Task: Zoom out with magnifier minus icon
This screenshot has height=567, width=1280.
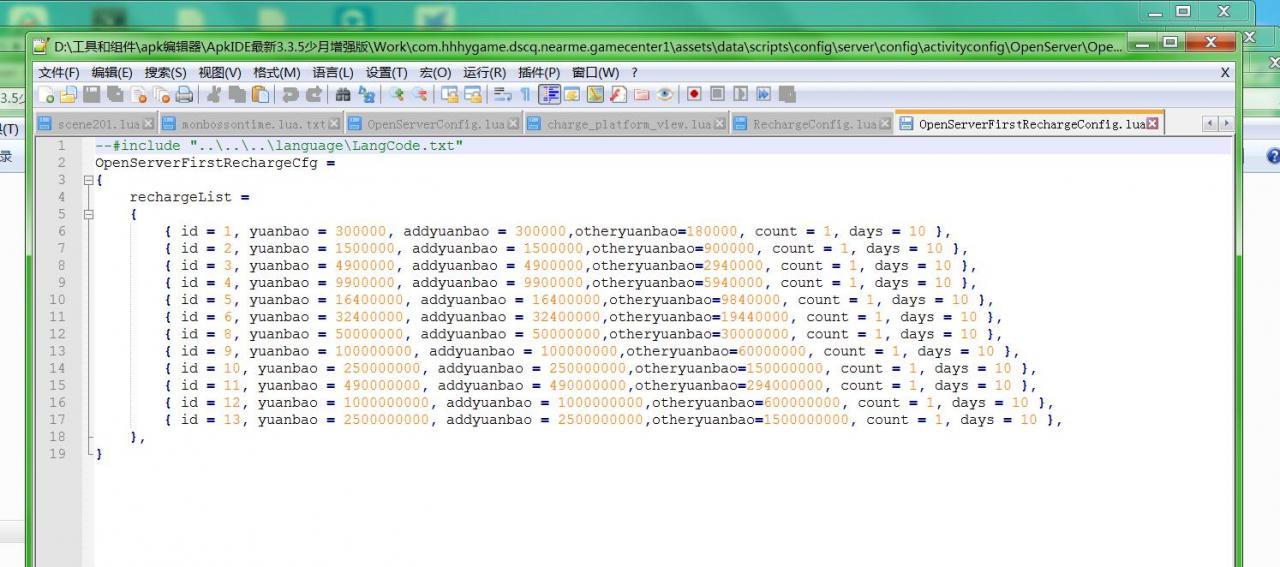Action: [421, 95]
